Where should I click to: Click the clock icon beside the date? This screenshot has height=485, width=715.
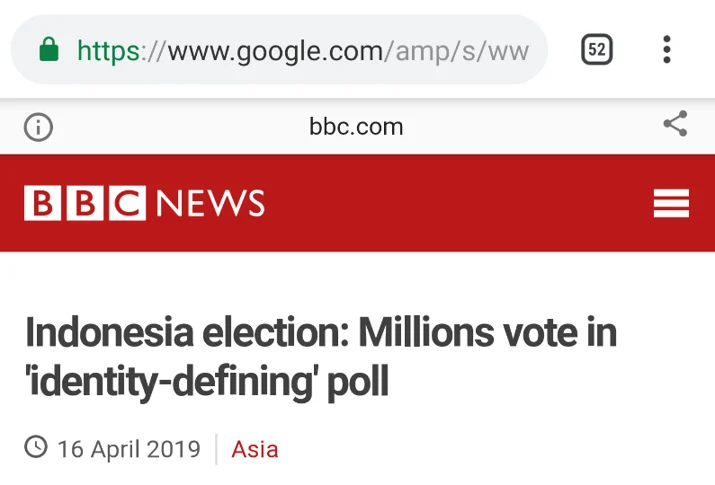[36, 447]
